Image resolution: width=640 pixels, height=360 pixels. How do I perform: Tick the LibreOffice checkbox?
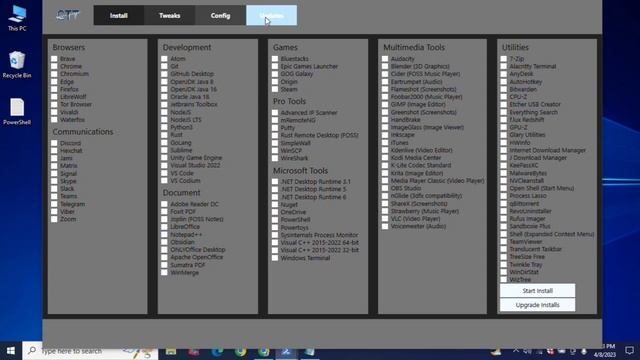click(164, 227)
